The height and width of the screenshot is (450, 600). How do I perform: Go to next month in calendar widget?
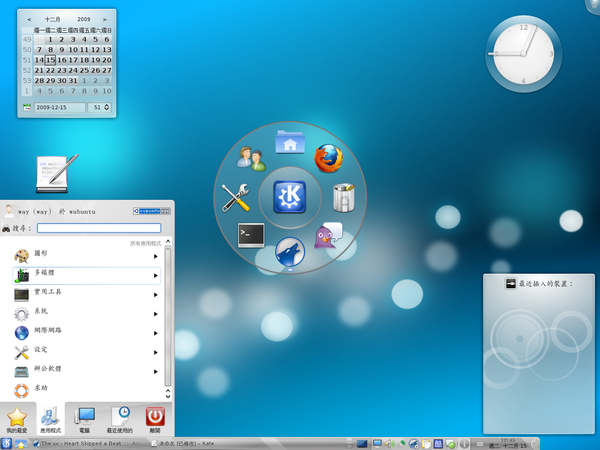pyautogui.click(x=107, y=19)
